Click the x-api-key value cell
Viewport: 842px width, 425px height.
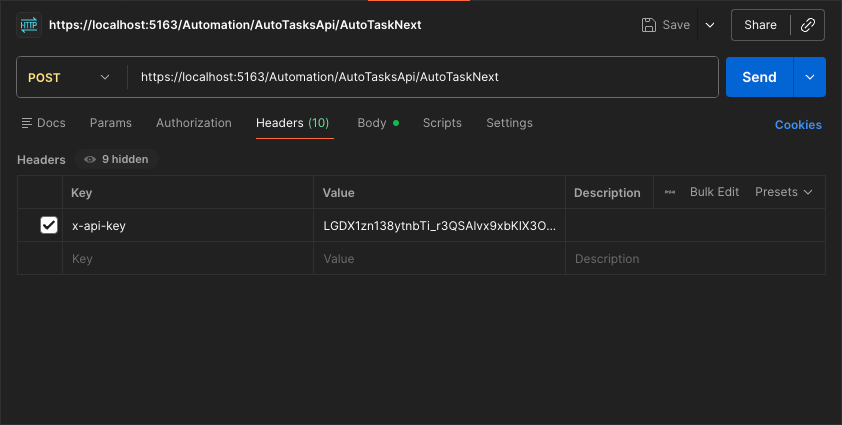coord(439,226)
